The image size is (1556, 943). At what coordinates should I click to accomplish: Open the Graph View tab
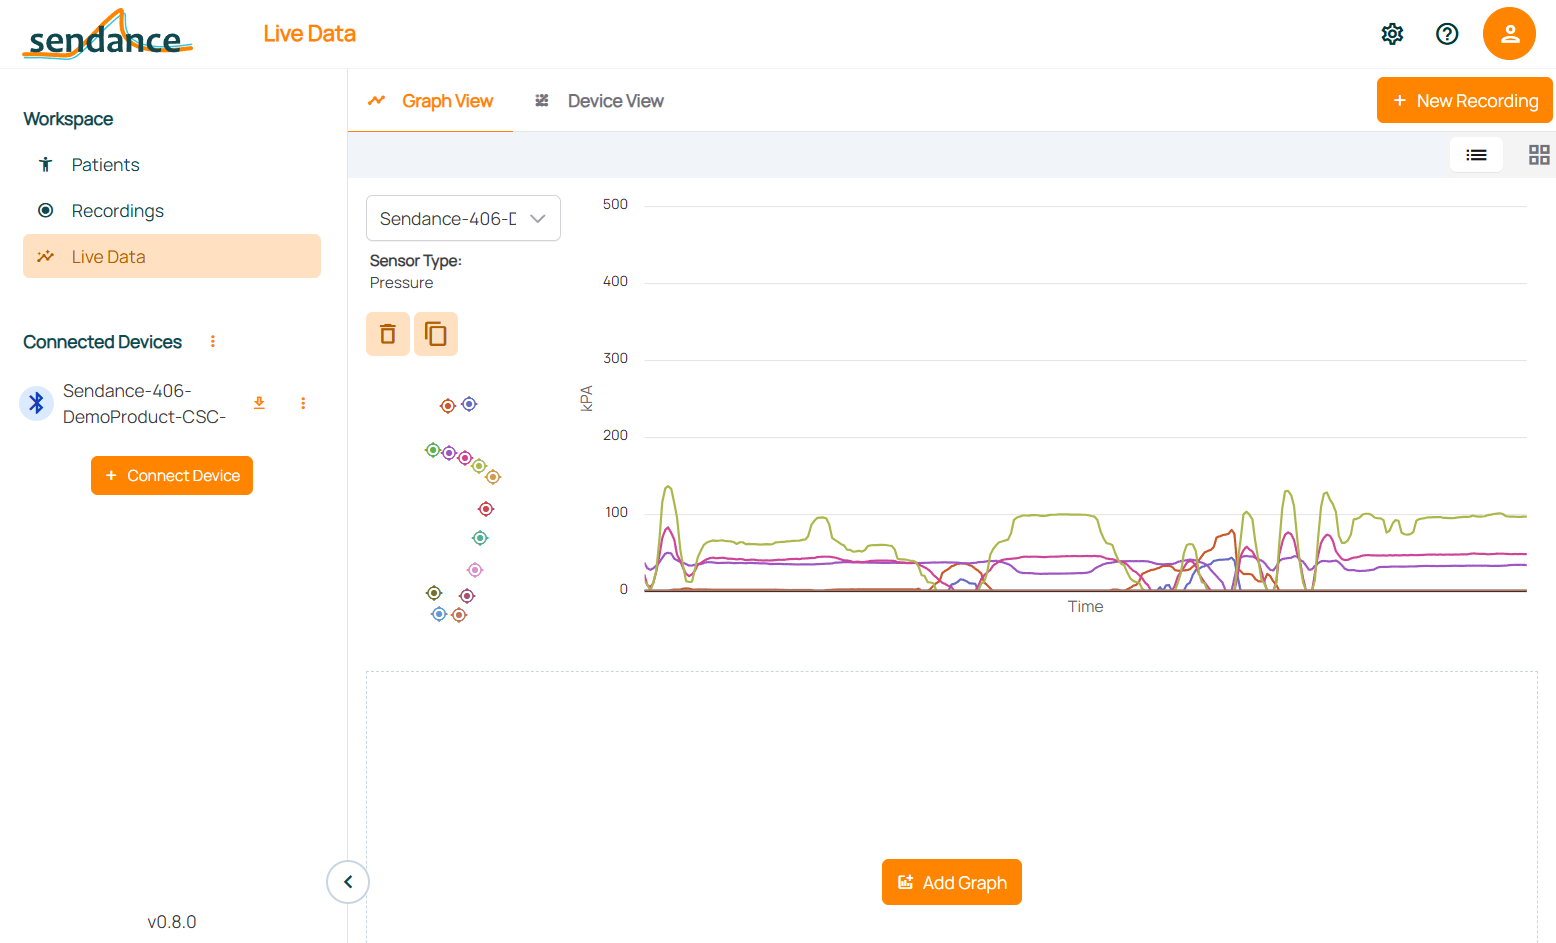[431, 101]
